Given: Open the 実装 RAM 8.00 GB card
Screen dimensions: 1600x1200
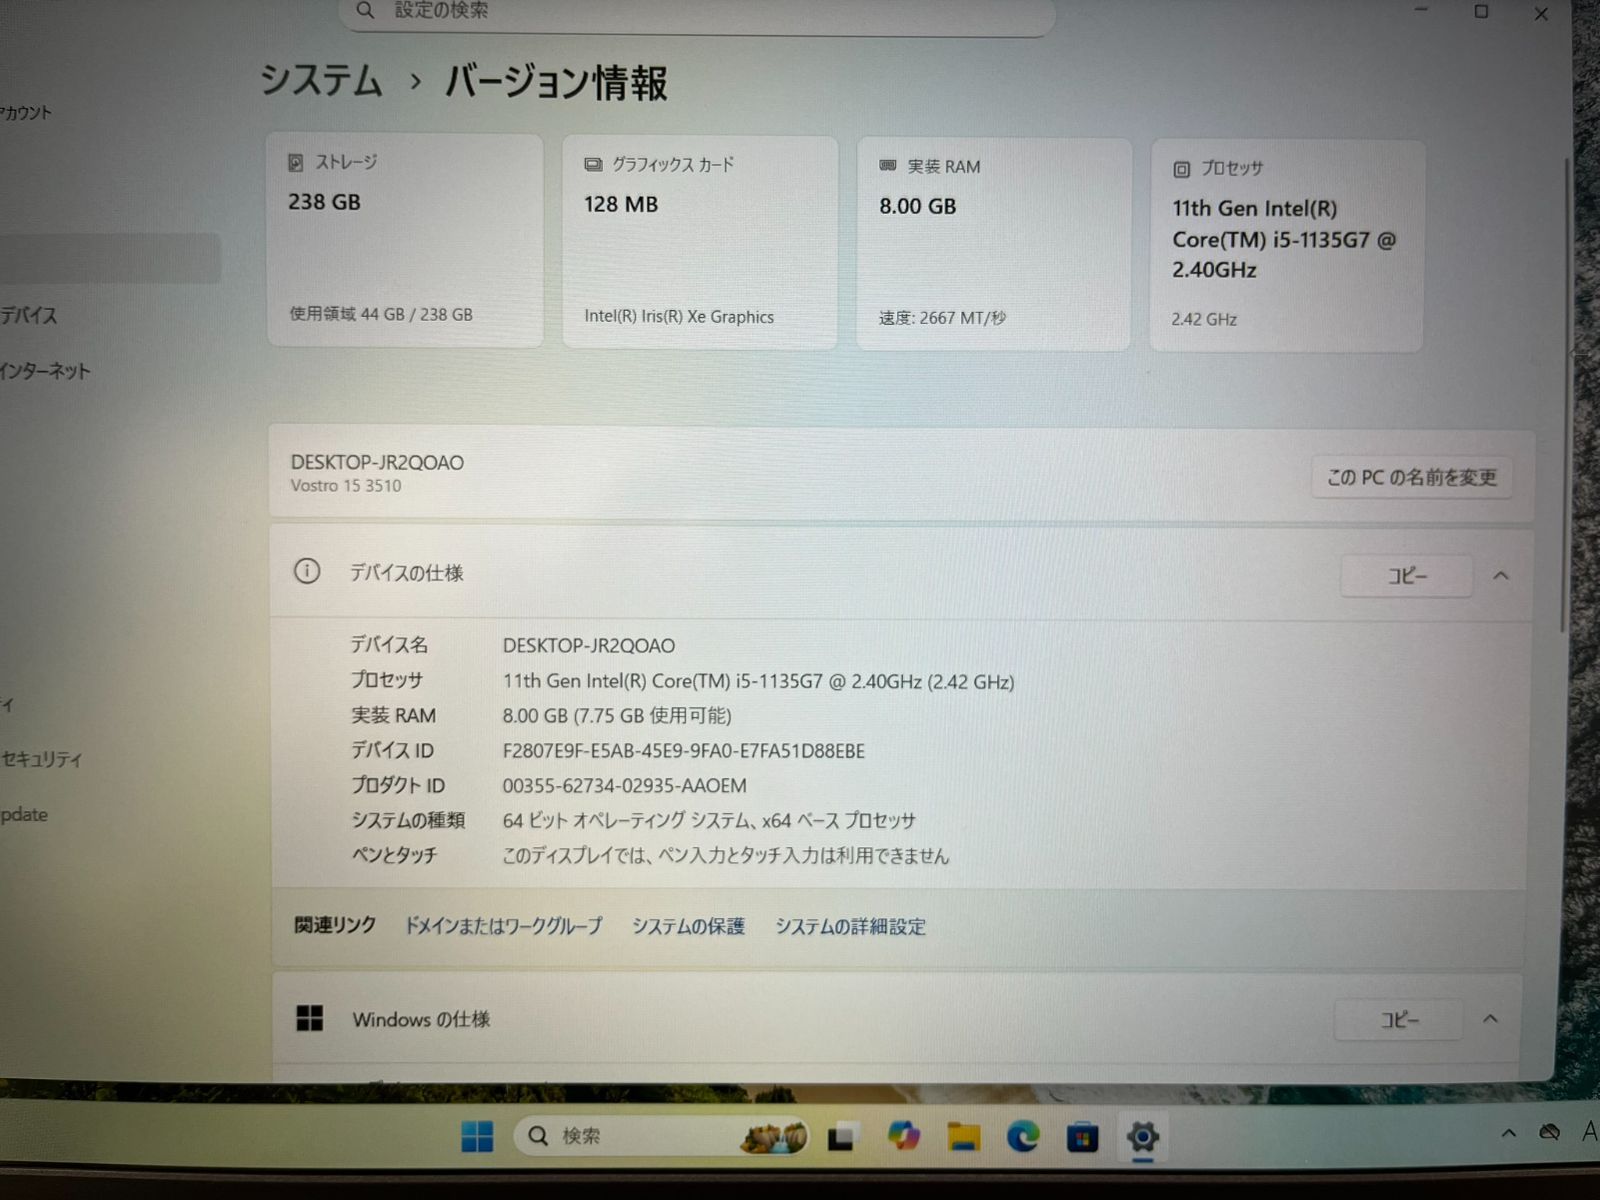Looking at the screenshot, I should pyautogui.click(x=994, y=245).
